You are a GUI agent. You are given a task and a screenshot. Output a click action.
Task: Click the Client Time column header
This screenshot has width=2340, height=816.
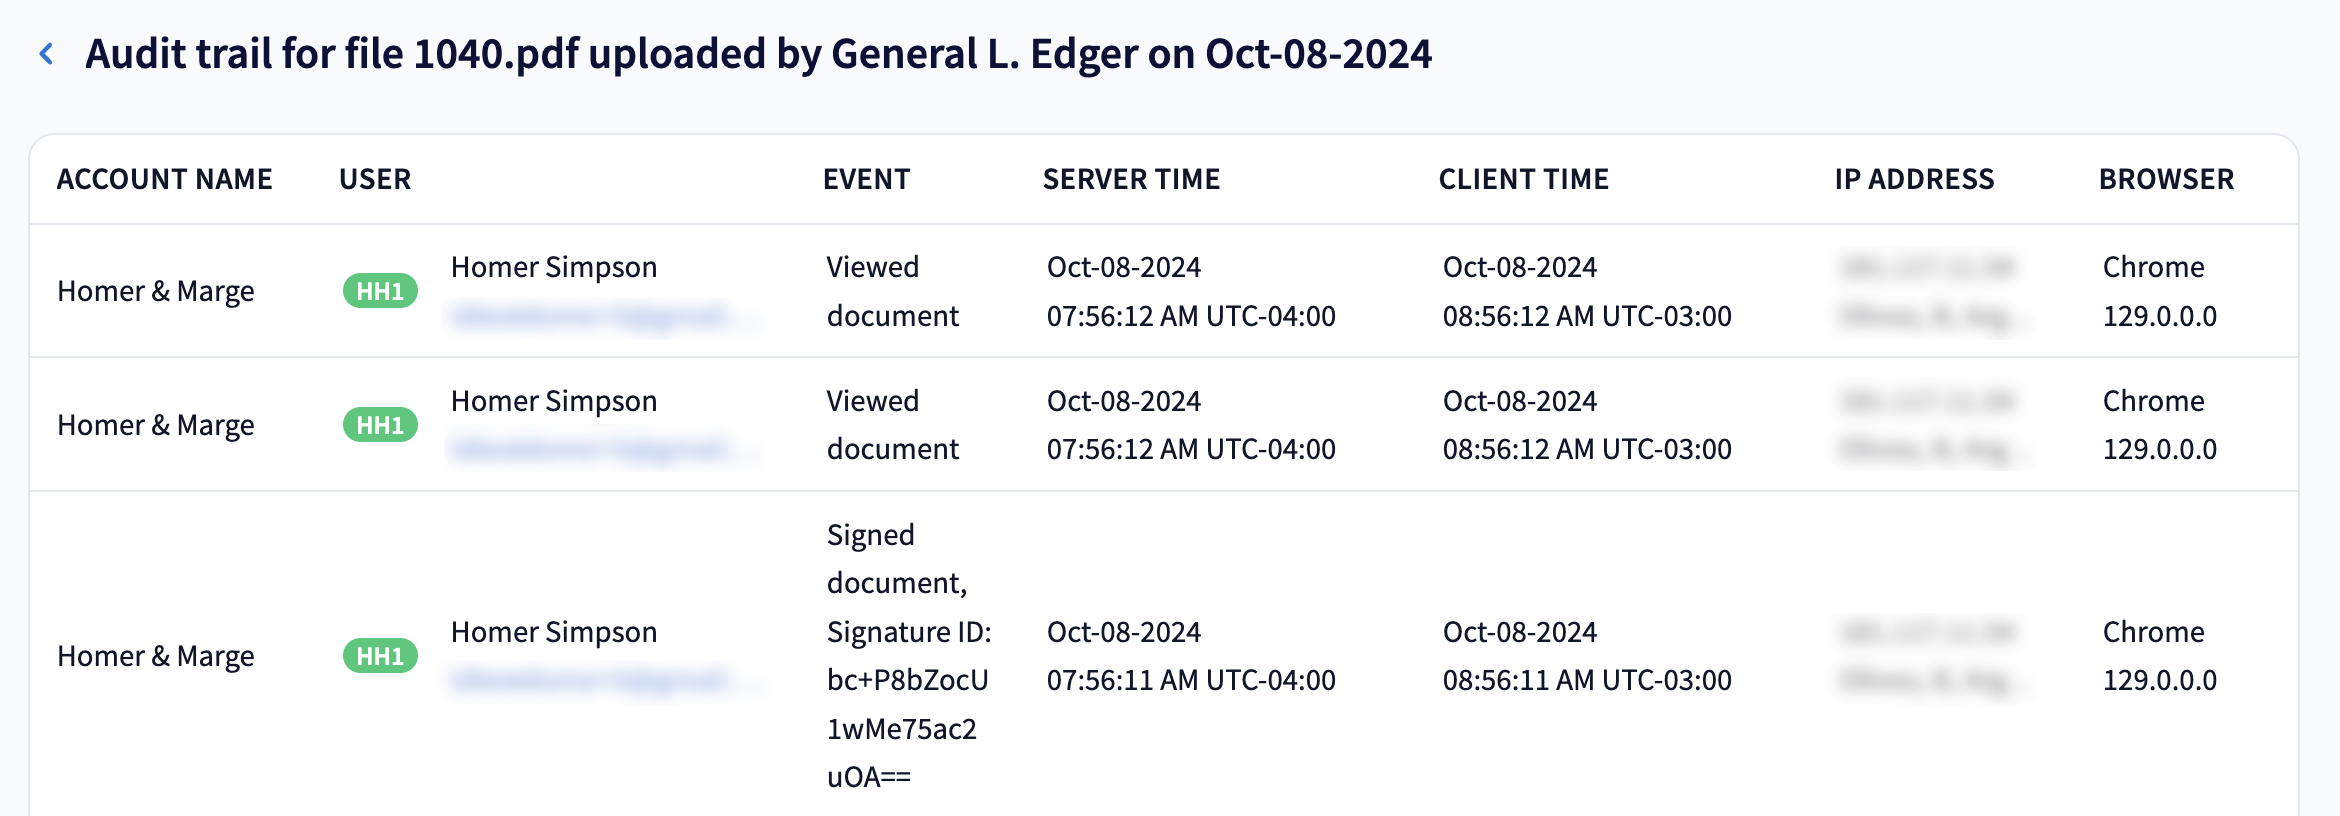pyautogui.click(x=1523, y=179)
